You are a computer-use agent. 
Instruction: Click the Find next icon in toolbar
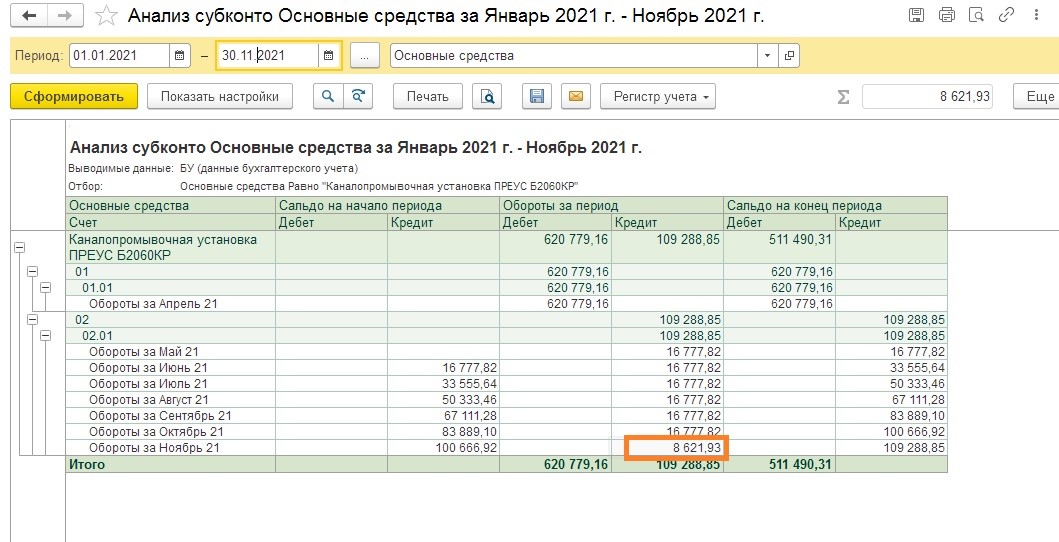click(x=358, y=97)
